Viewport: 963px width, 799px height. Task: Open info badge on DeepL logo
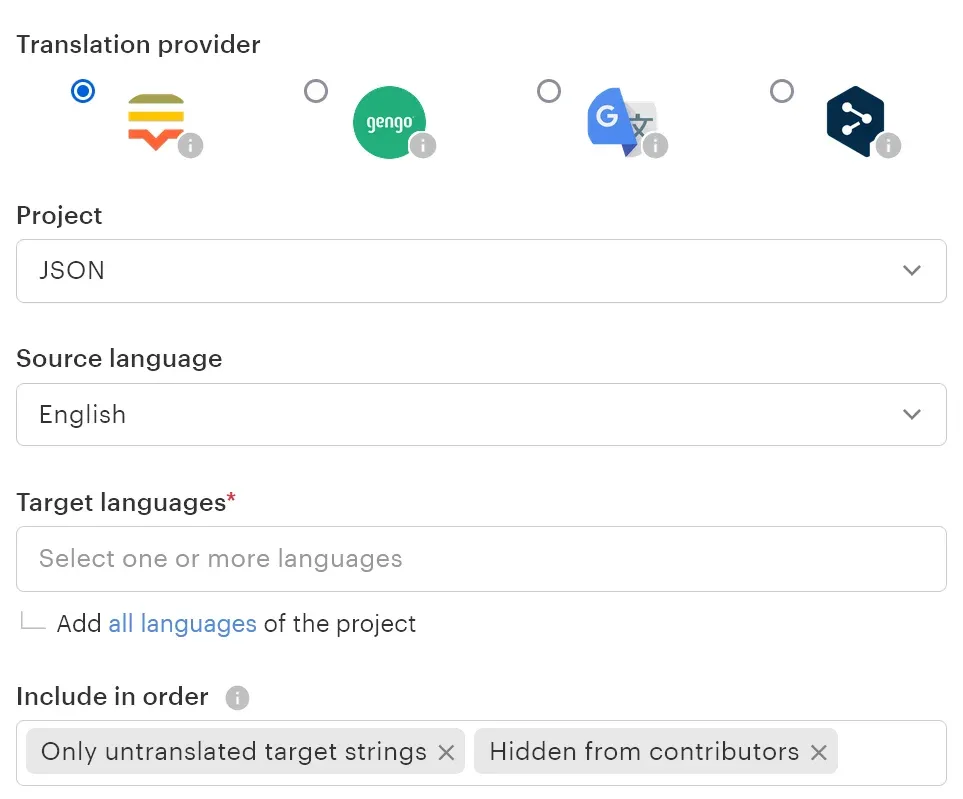coord(888,146)
